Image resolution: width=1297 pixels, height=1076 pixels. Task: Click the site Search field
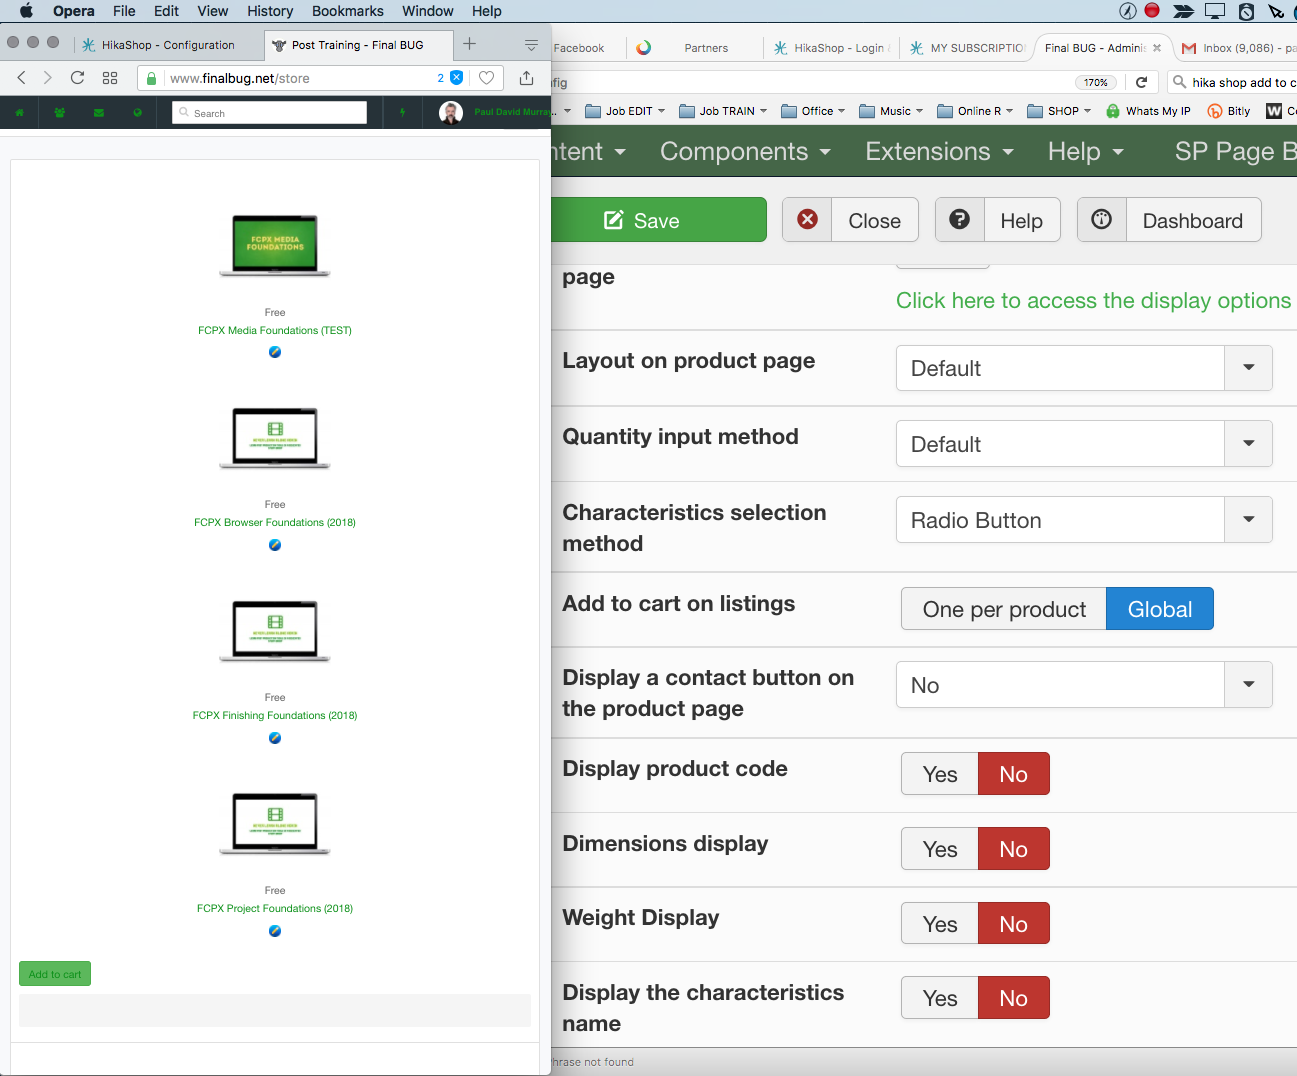(x=269, y=113)
